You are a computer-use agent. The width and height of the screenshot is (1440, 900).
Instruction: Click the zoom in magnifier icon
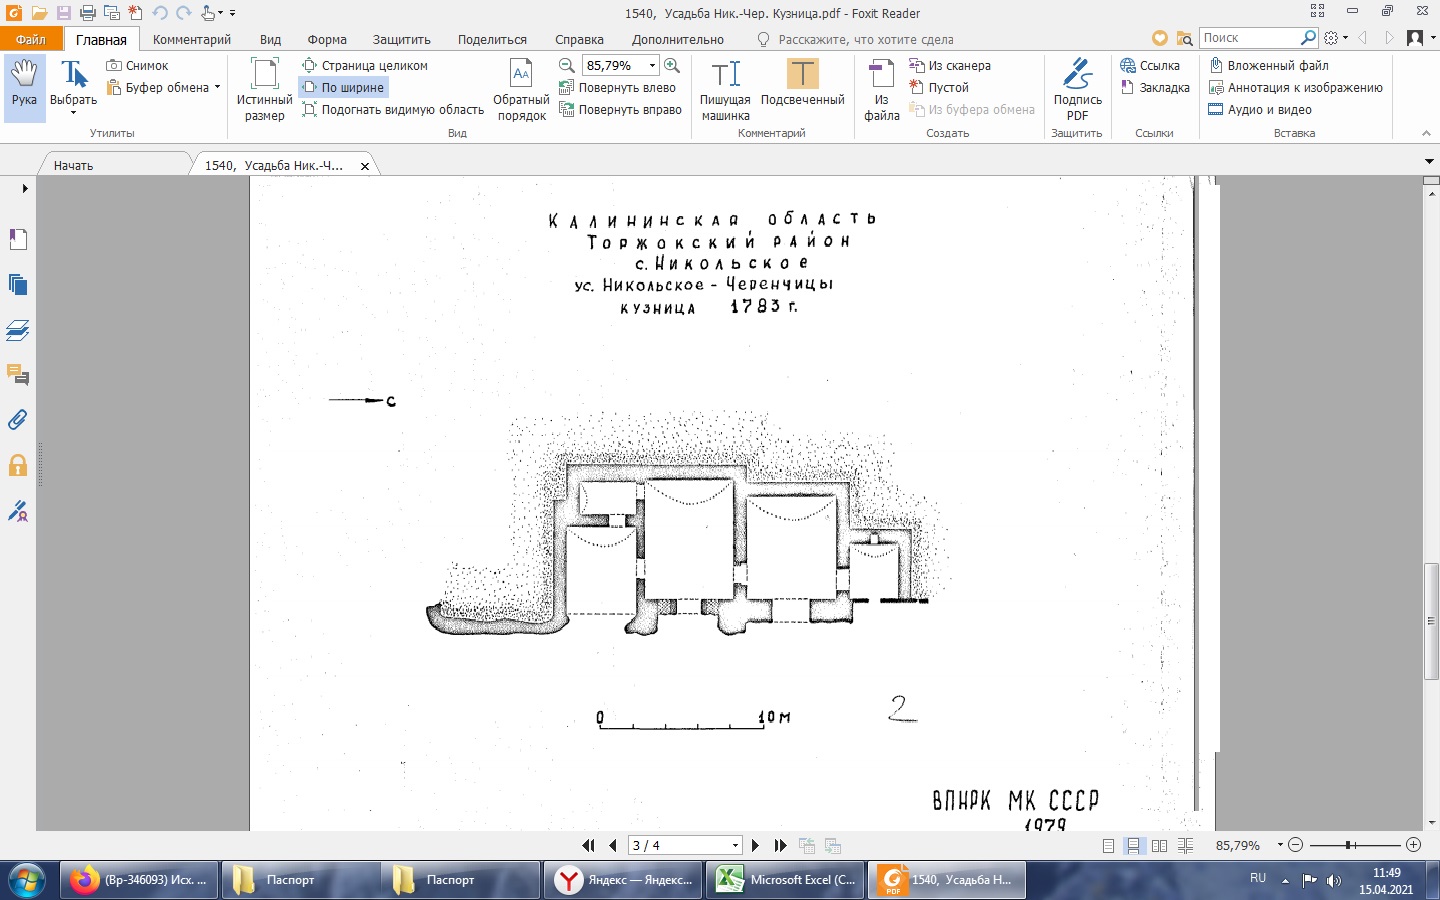[672, 65]
